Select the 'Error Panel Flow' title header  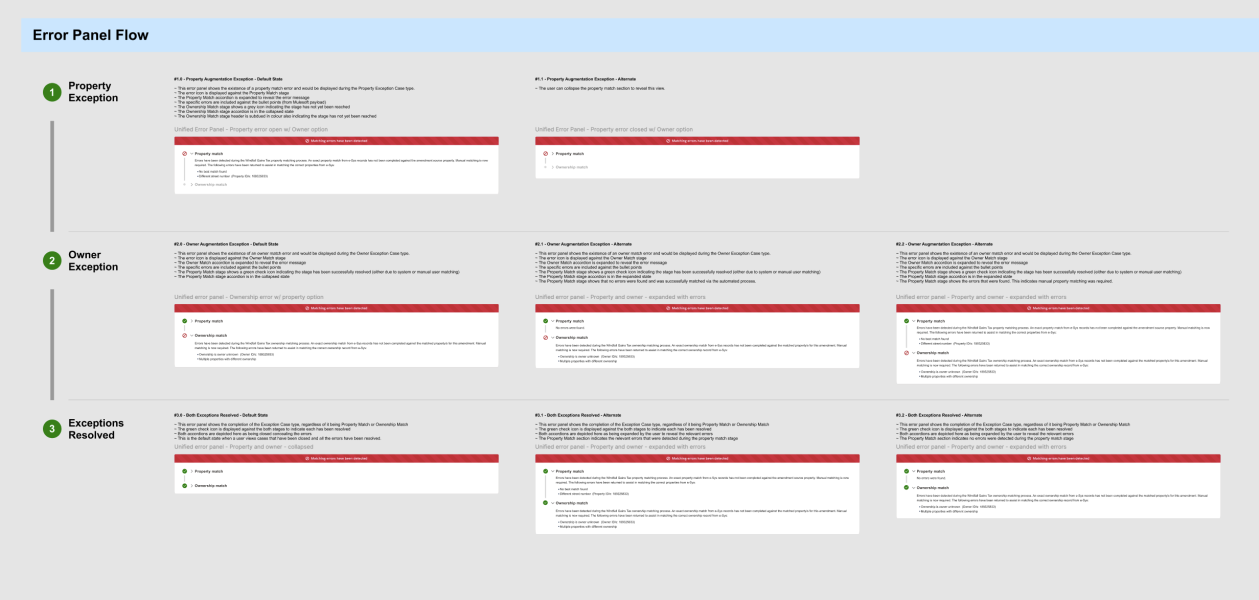pyautogui.click(x=90, y=35)
